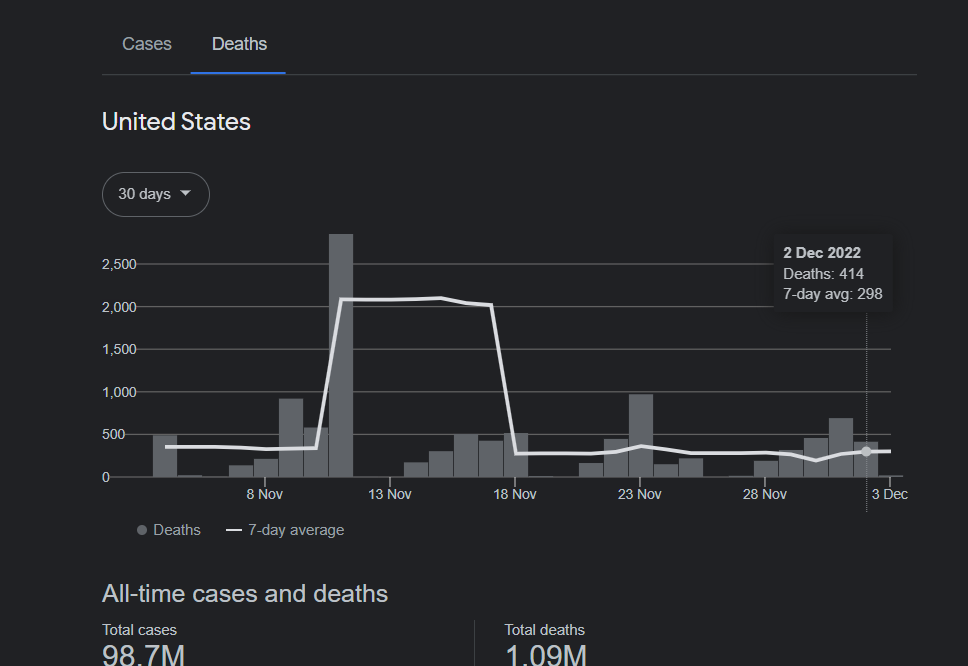968x666 pixels.
Task: Click the grey Deaths legend dot
Action: coord(142,530)
